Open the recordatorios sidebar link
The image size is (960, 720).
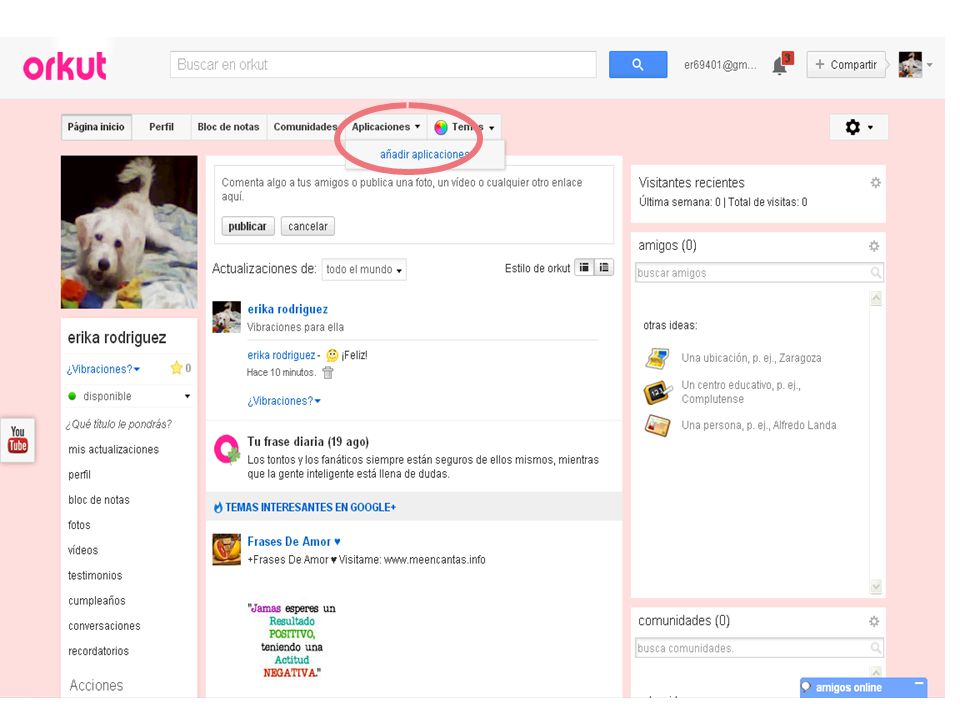pos(98,651)
